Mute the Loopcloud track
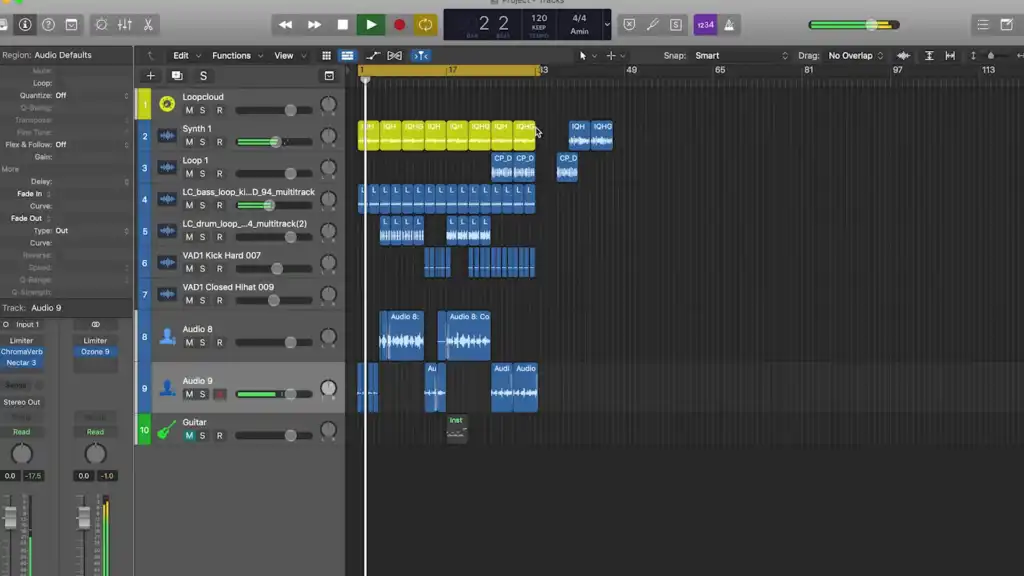Viewport: 1024px width, 576px height. (x=189, y=110)
